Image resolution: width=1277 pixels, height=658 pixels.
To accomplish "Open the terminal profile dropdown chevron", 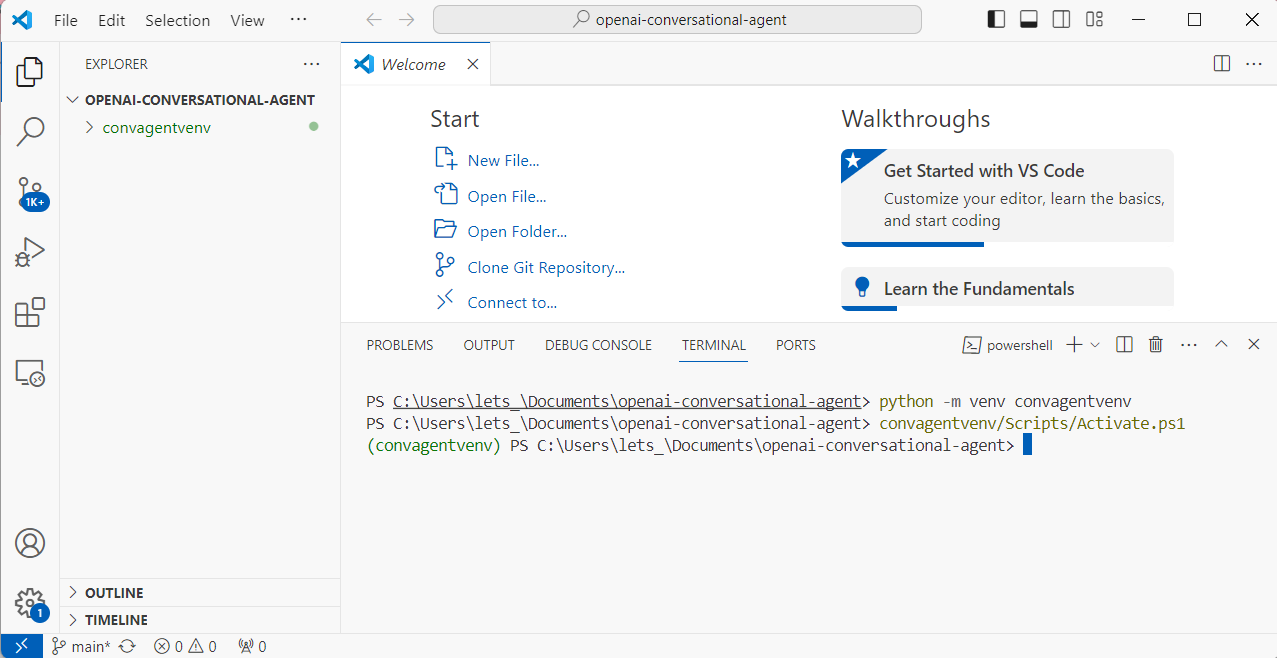I will pyautogui.click(x=1095, y=344).
